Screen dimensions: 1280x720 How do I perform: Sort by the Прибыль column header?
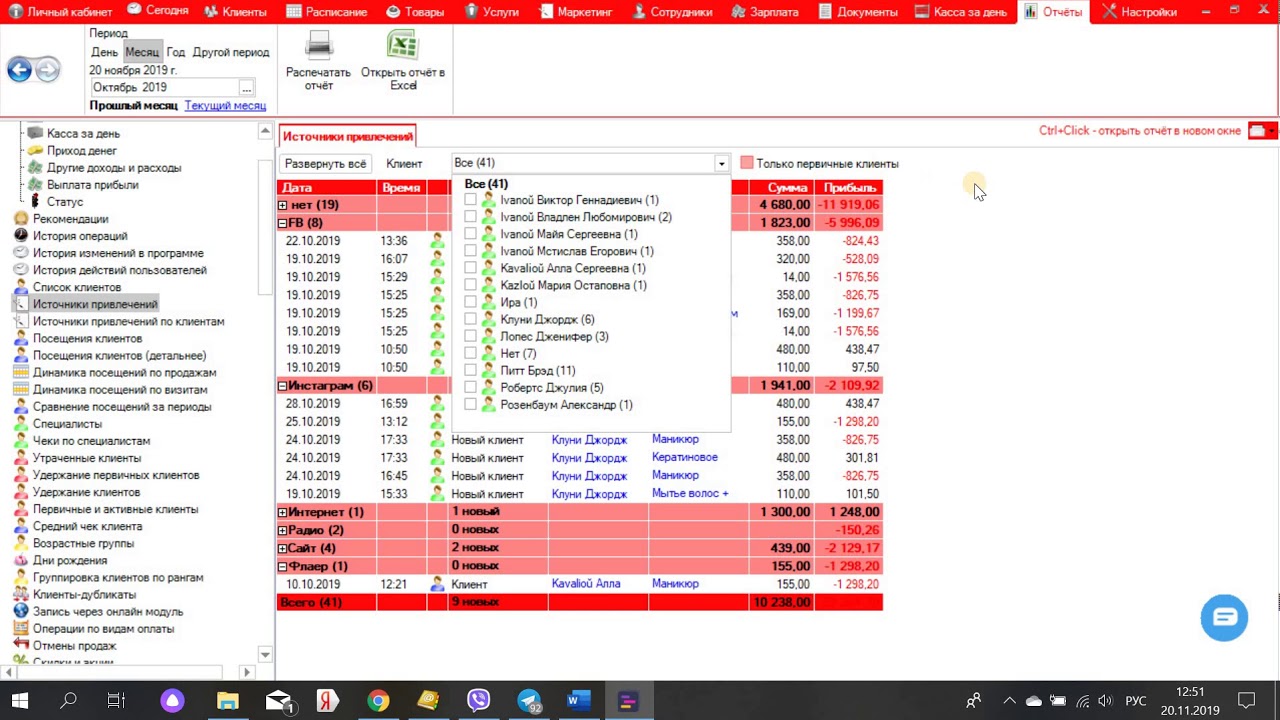pos(849,187)
